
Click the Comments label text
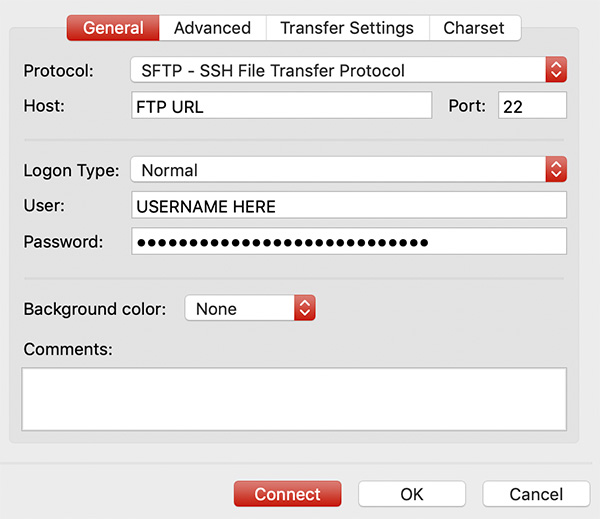(x=68, y=349)
